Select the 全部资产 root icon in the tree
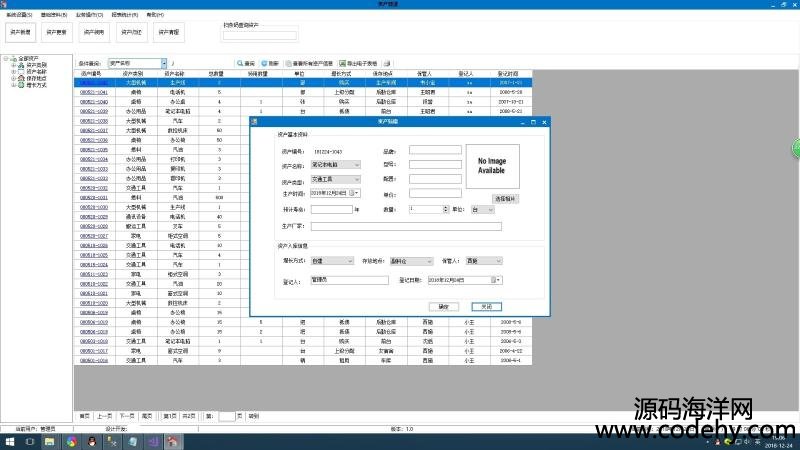 [x=14, y=59]
